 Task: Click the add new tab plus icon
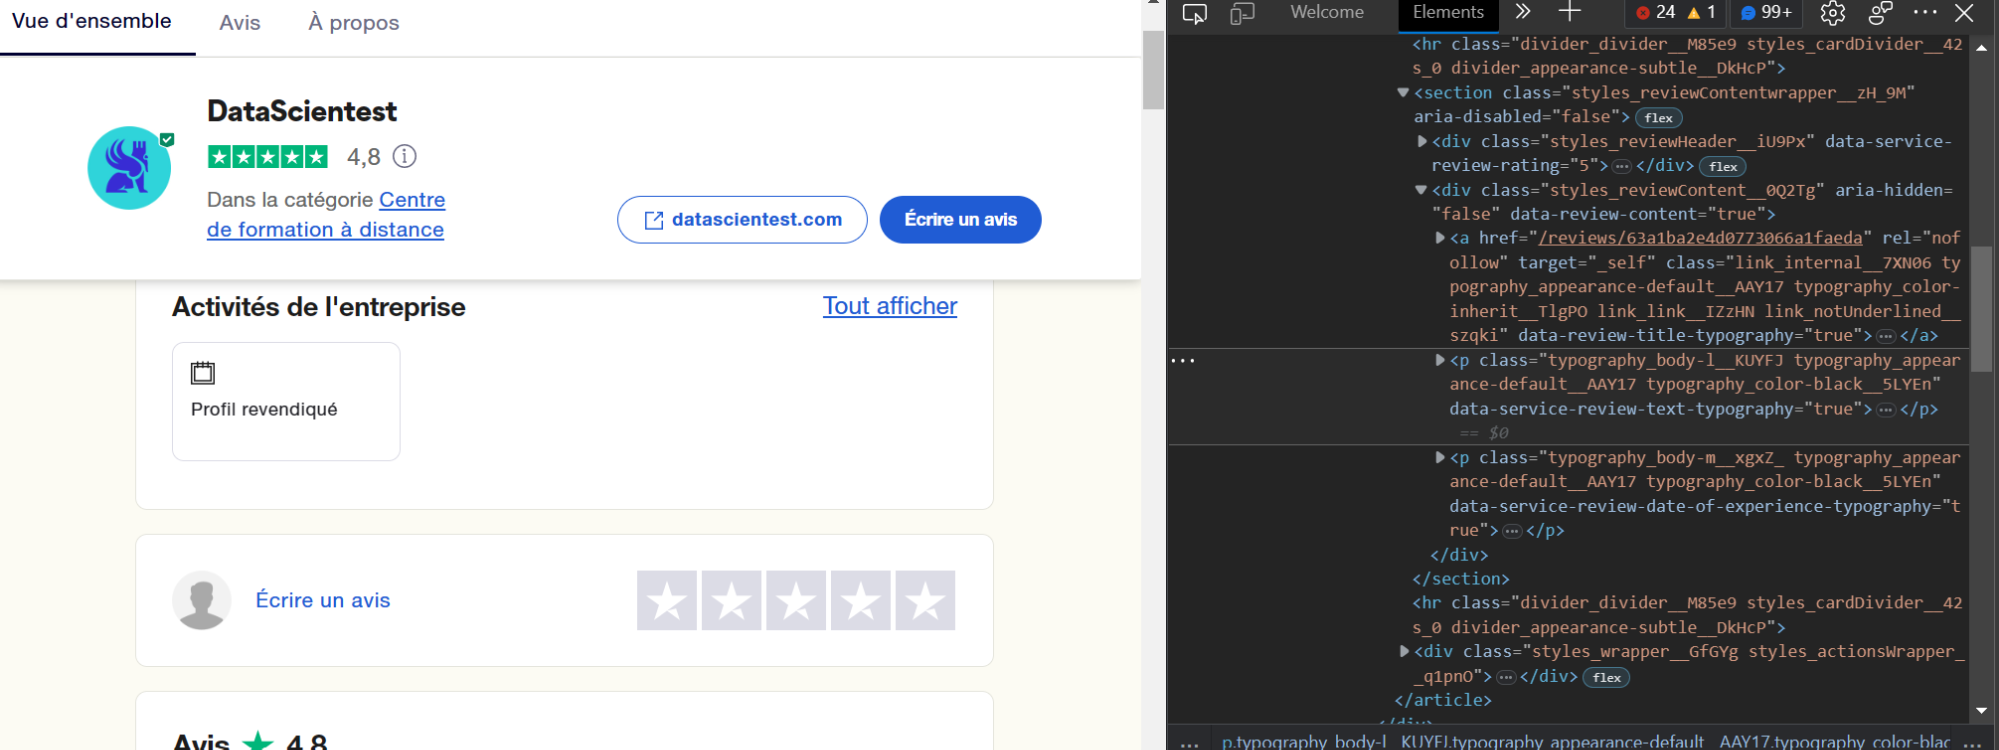pyautogui.click(x=1570, y=12)
